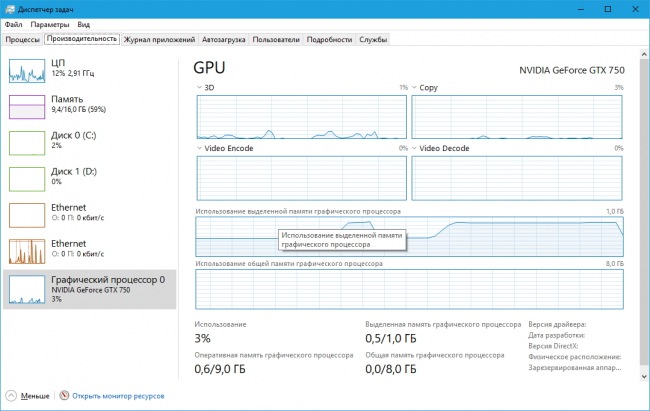650x411 pixels.
Task: Click the 9,4/16,0 ГБ (59%) memory reading
Action: [x=78, y=109]
